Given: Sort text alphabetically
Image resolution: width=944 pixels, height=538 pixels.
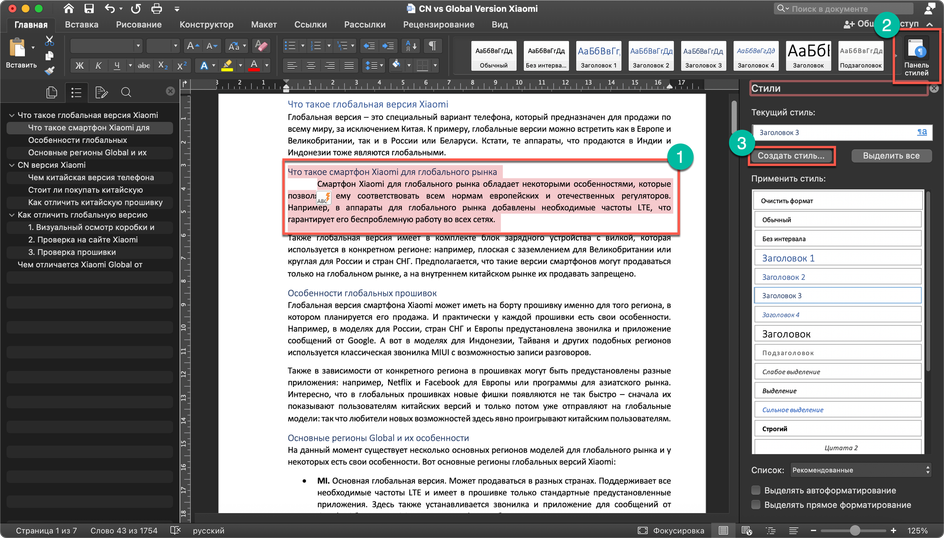Looking at the screenshot, I should point(411,46).
